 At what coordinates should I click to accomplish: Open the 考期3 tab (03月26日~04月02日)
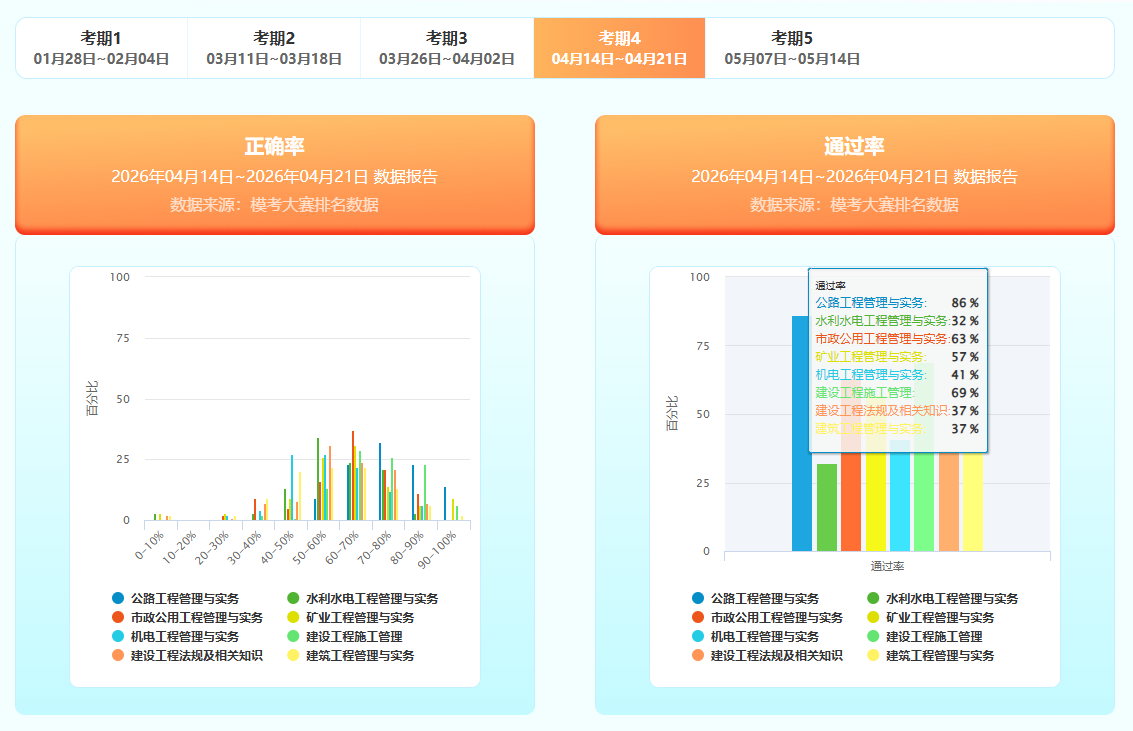[x=446, y=48]
